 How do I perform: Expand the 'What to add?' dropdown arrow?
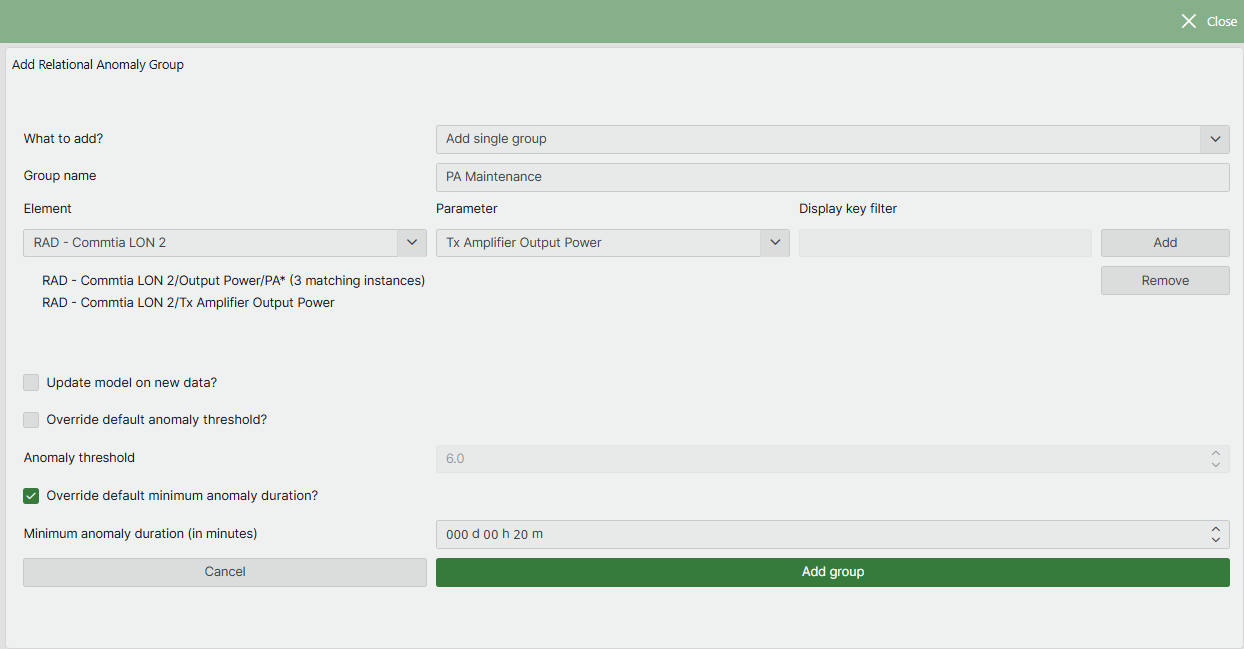1215,139
